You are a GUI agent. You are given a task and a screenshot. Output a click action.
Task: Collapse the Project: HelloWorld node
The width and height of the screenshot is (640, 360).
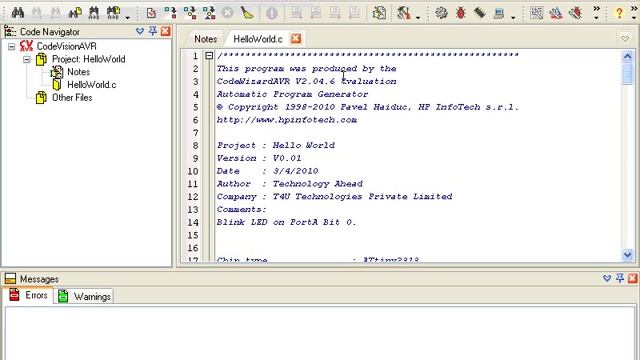click(27, 59)
